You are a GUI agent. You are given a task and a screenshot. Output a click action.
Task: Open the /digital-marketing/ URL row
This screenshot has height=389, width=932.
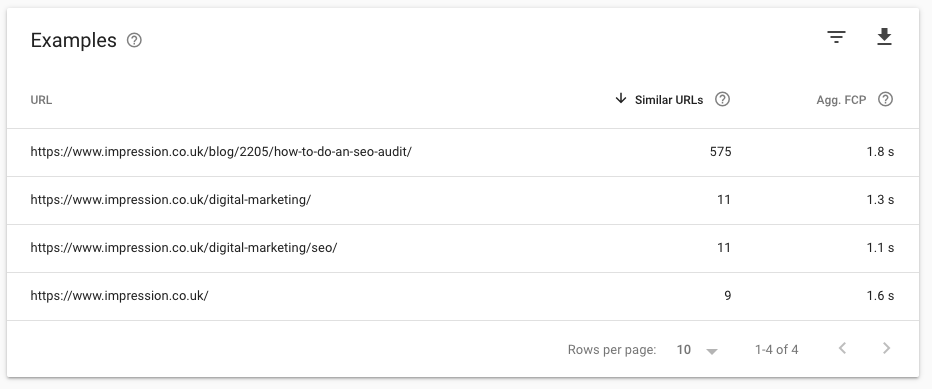(462, 200)
